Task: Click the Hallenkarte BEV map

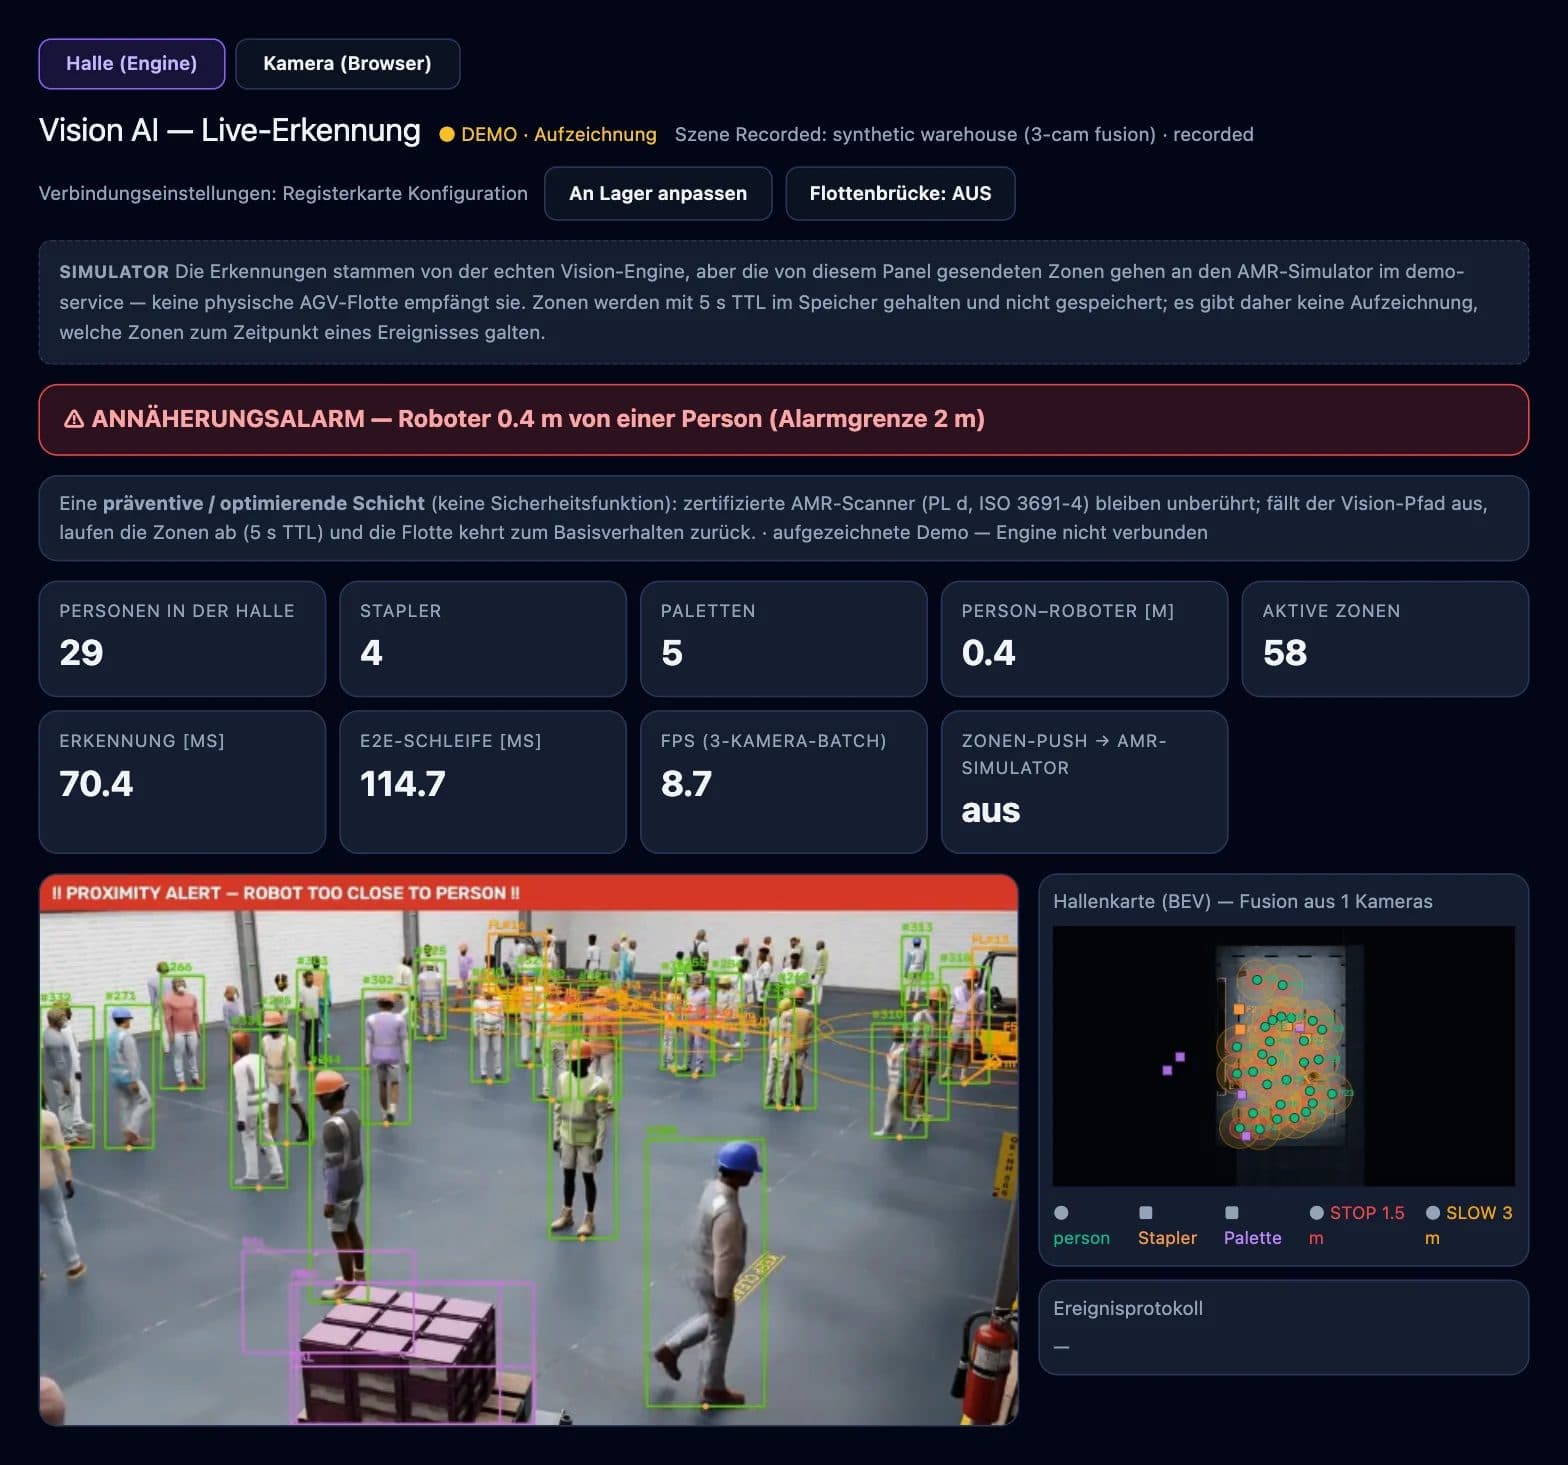Action: [x=1284, y=1056]
